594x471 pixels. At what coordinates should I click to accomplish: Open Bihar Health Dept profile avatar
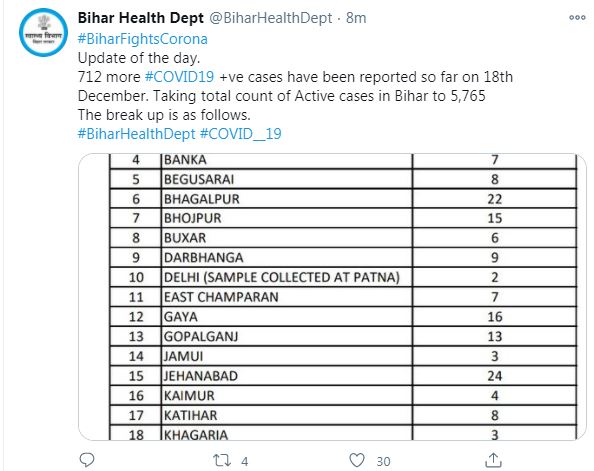pos(43,33)
